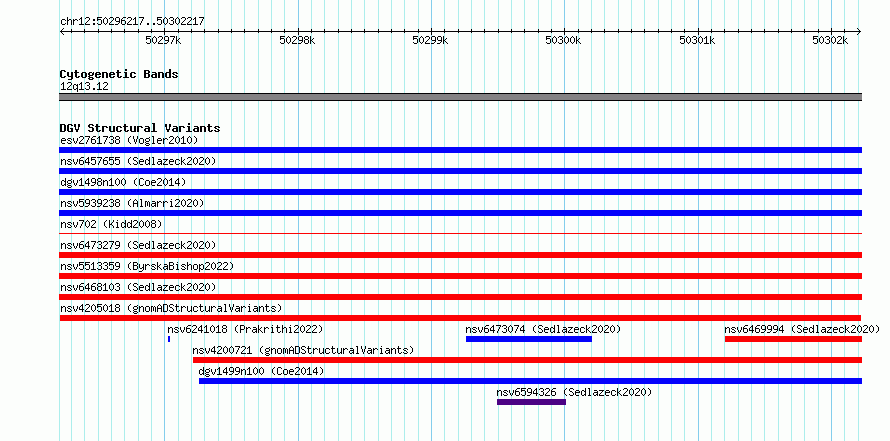This screenshot has width=890, height=441.
Task: Select the purple bar under nsv6594326
Action: (x=531, y=402)
